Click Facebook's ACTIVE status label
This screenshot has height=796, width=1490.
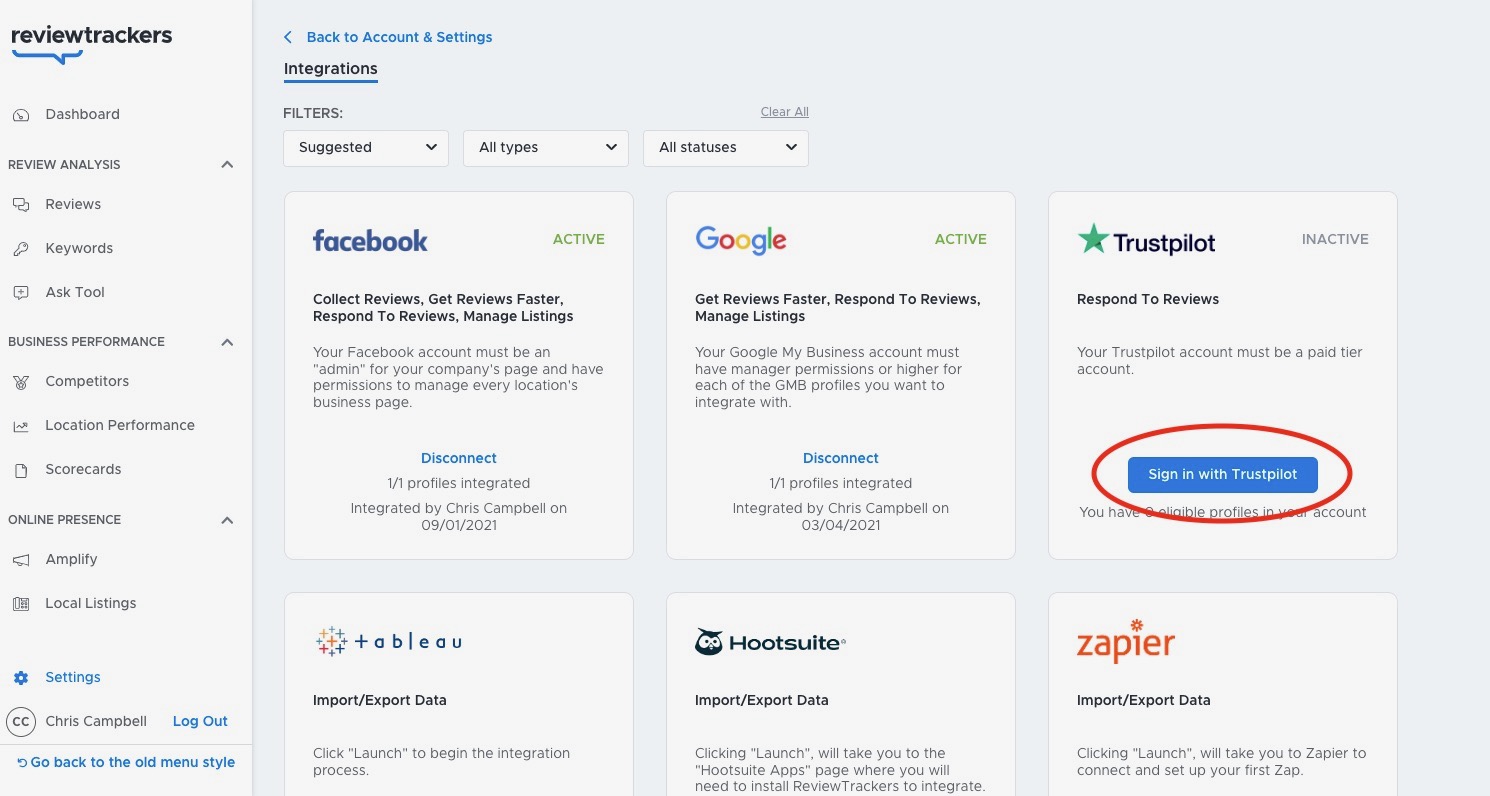[x=579, y=239]
